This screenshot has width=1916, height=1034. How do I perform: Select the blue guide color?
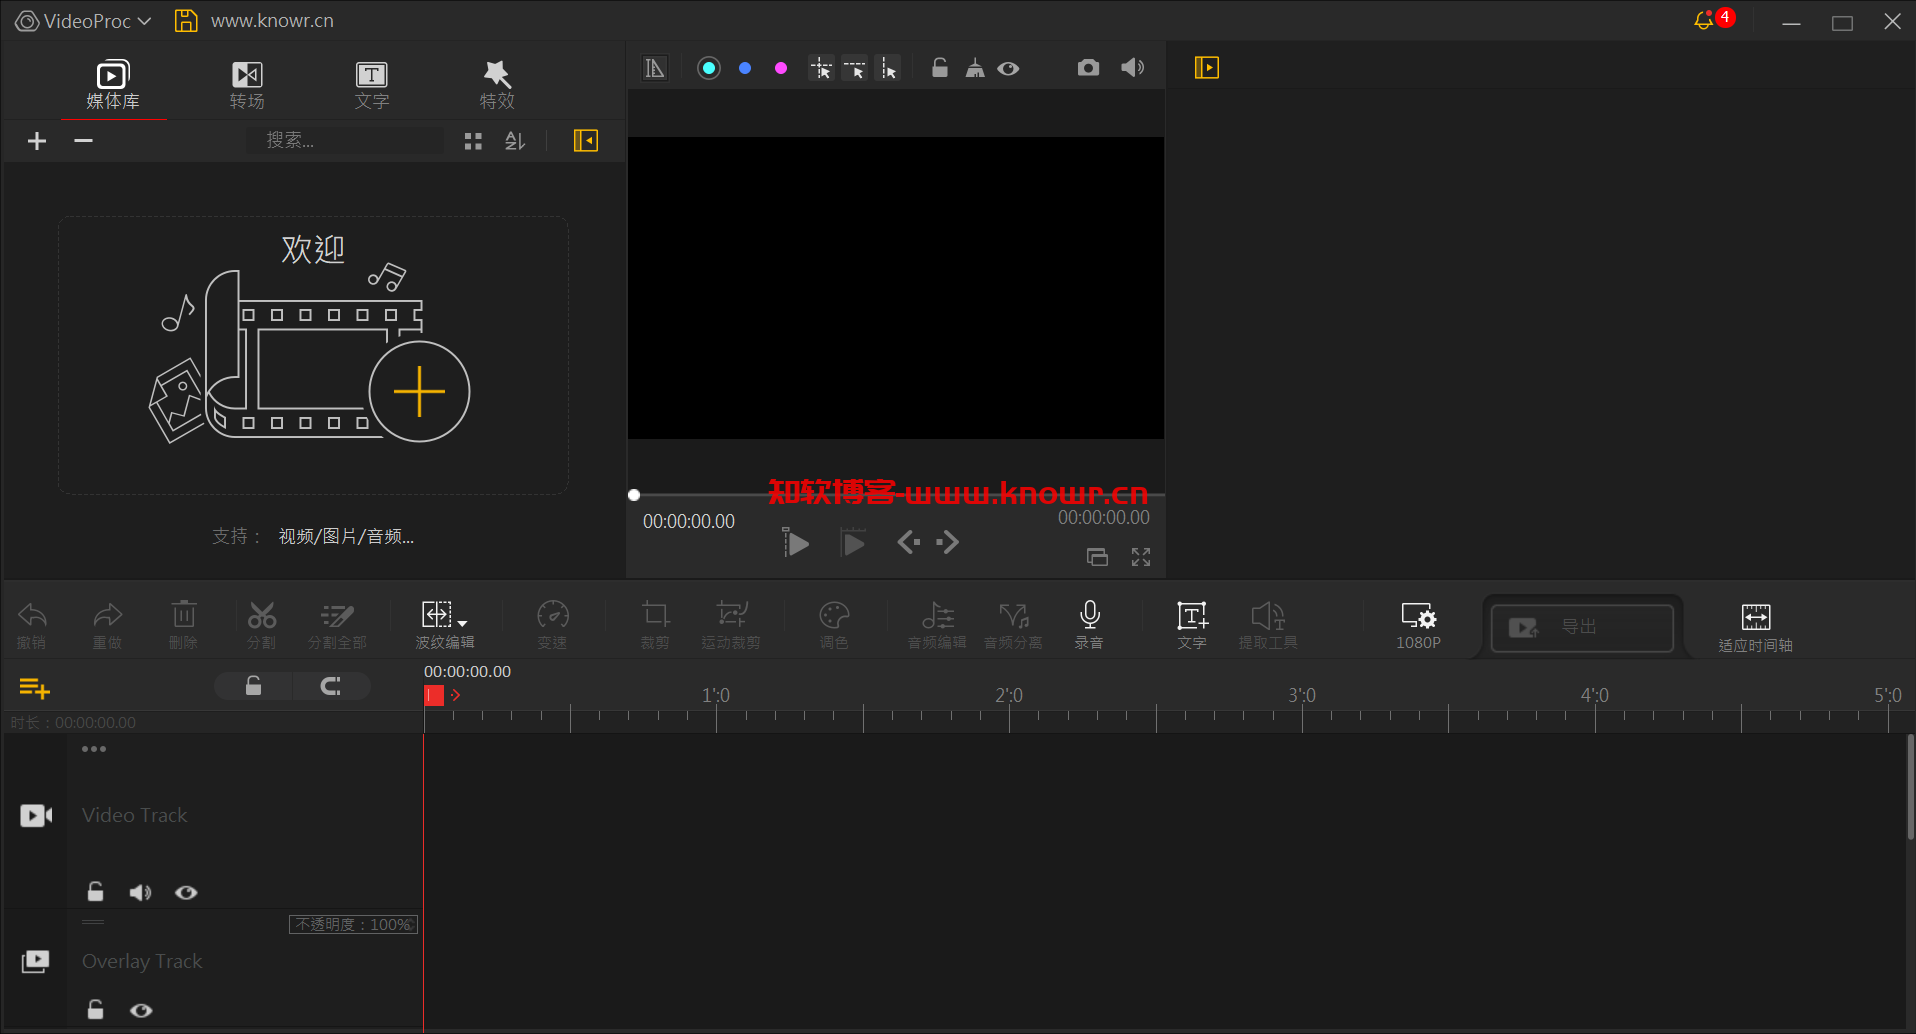tap(745, 68)
